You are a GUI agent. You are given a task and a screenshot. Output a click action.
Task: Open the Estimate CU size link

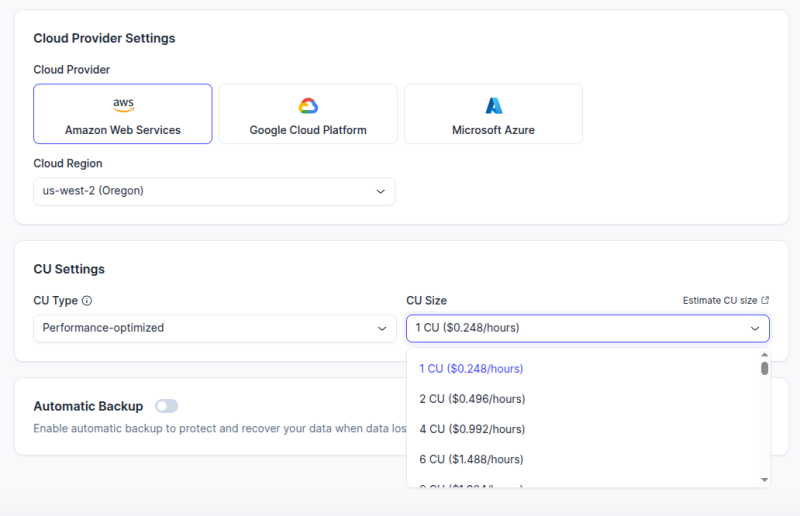719,300
